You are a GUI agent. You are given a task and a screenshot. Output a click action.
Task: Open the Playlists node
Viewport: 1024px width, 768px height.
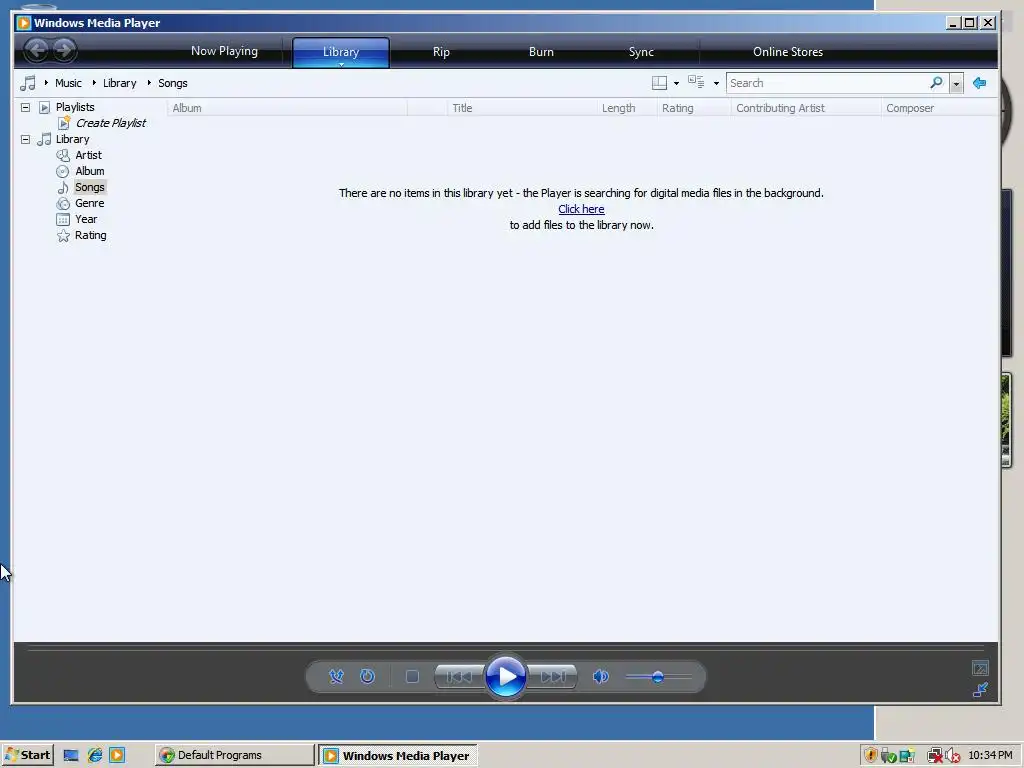coord(74,106)
